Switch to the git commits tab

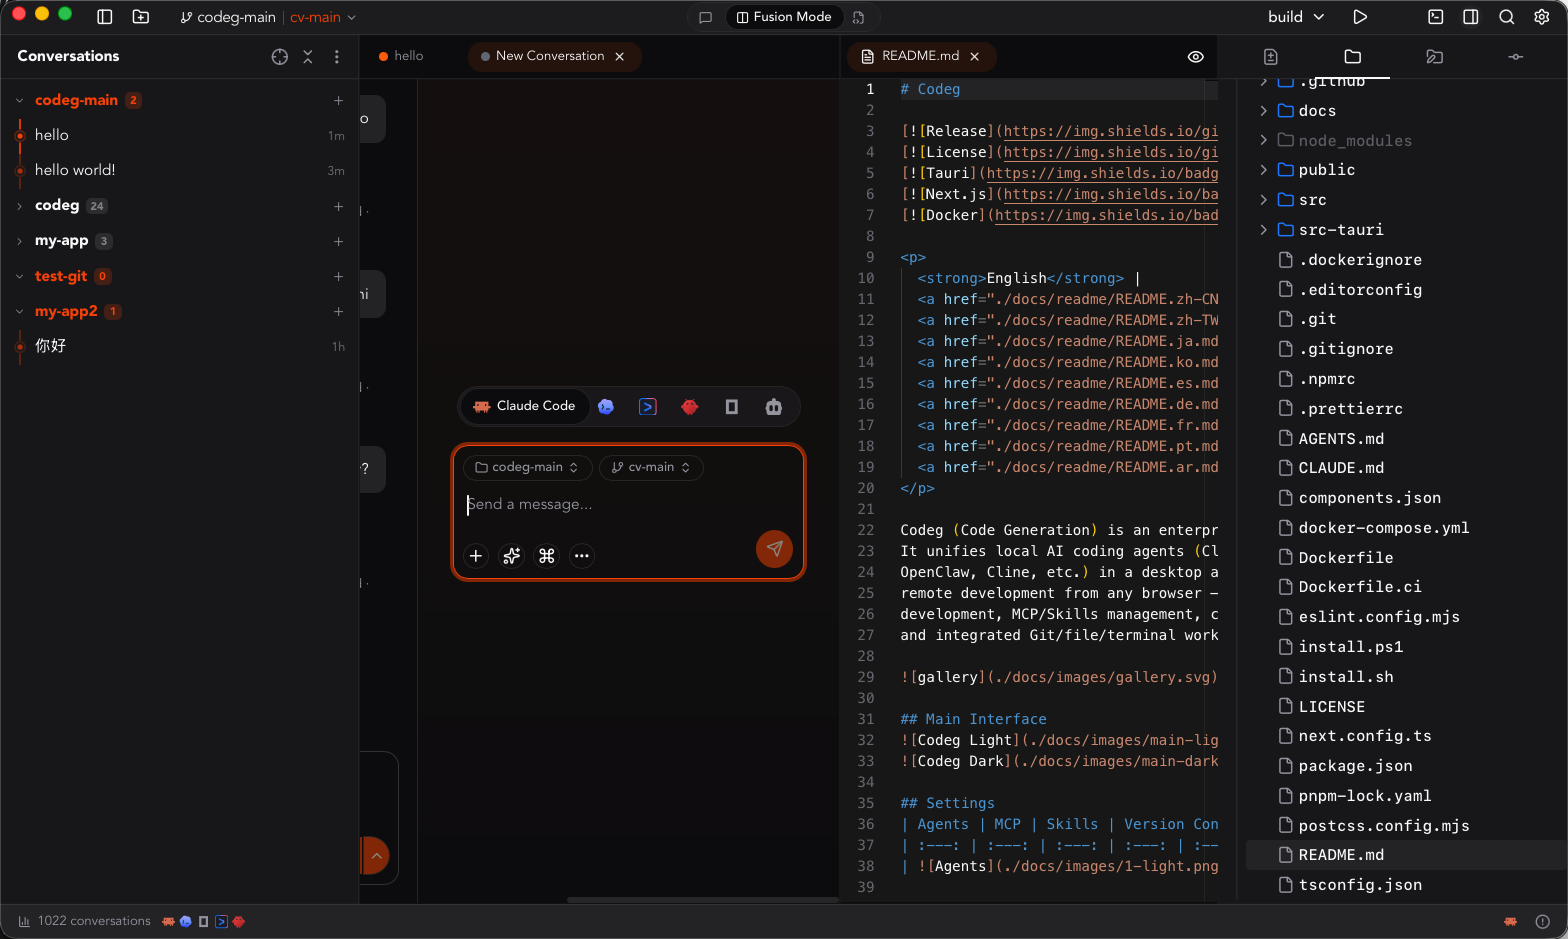1516,57
